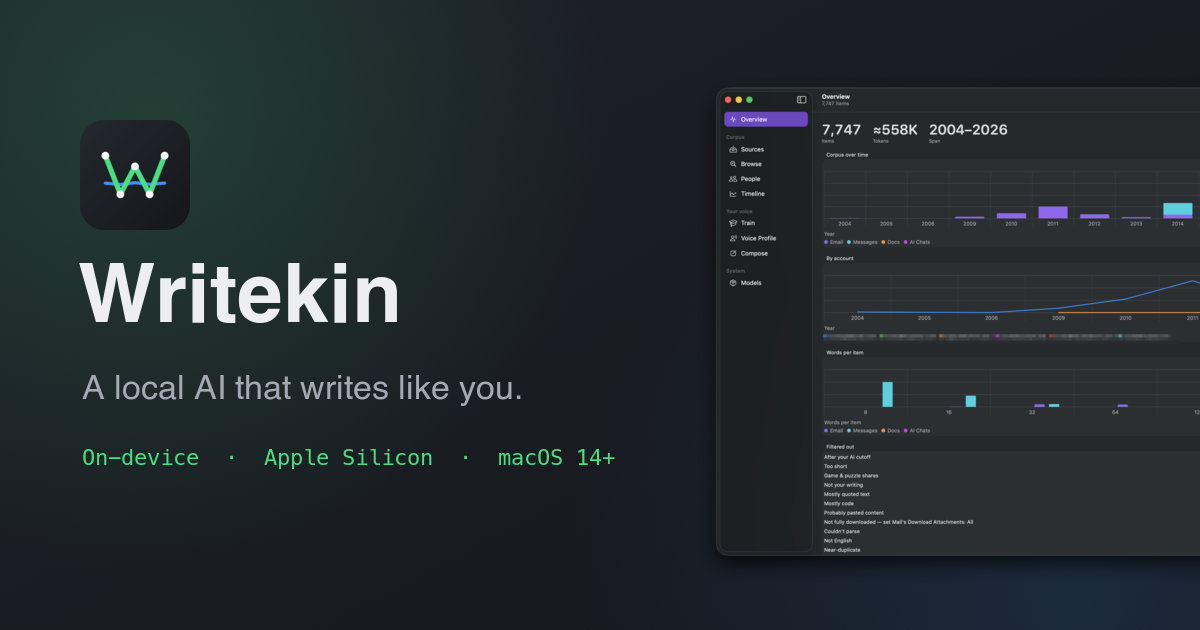Click Messages dot in Words per item legend

pos(849,431)
